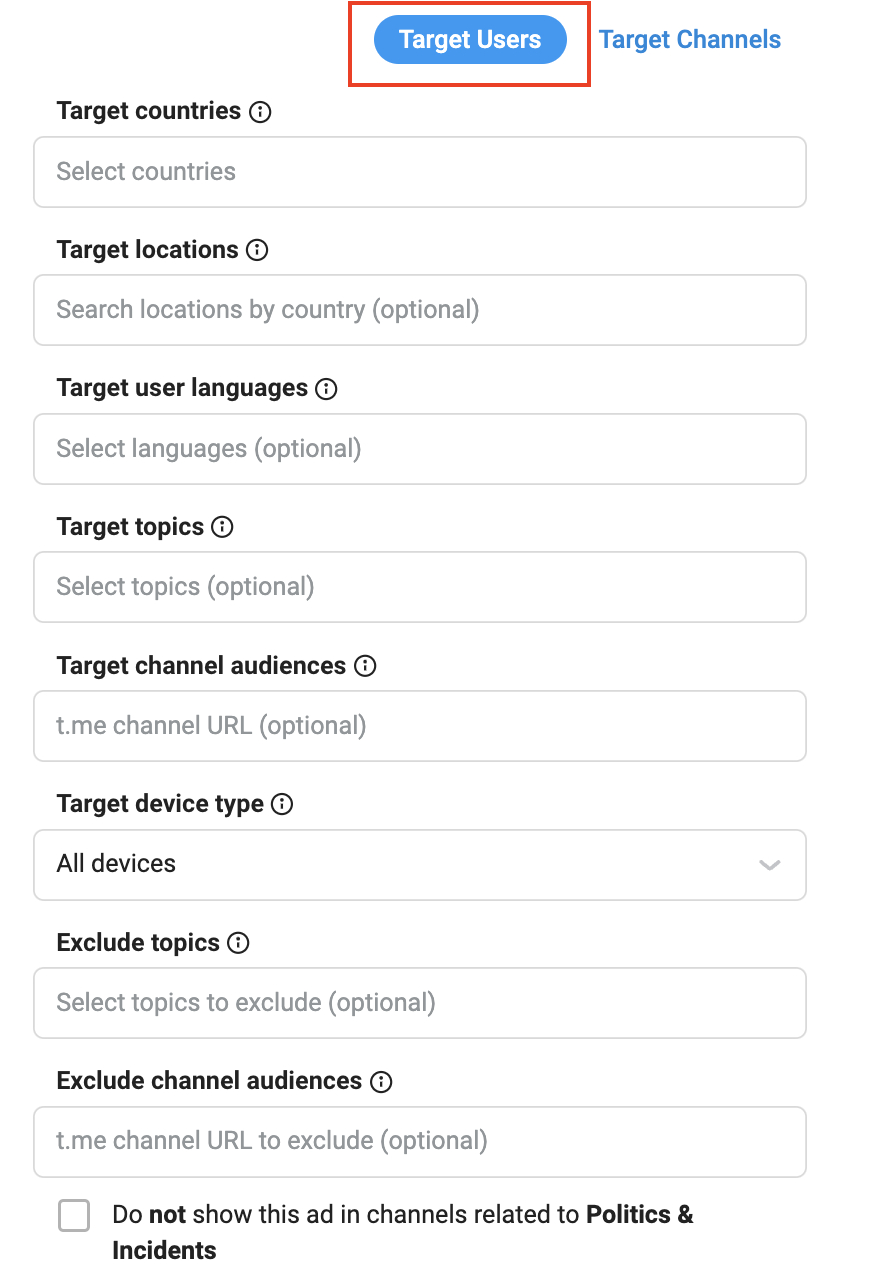Click the channel URL to exclude field
884x1275 pixels.
pos(419,1141)
